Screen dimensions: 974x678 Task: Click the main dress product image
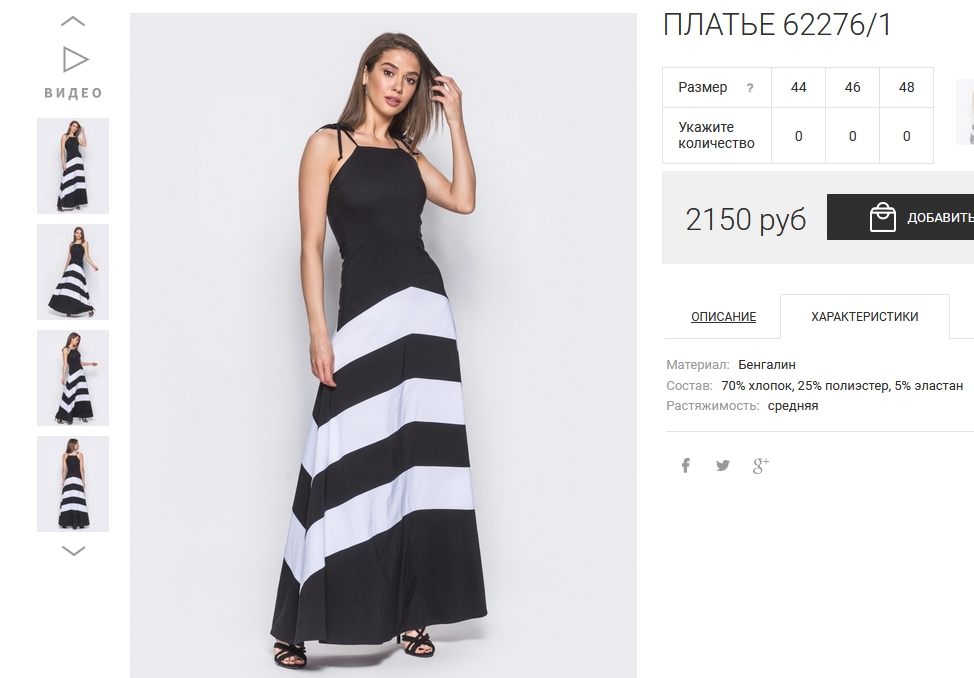point(383,345)
